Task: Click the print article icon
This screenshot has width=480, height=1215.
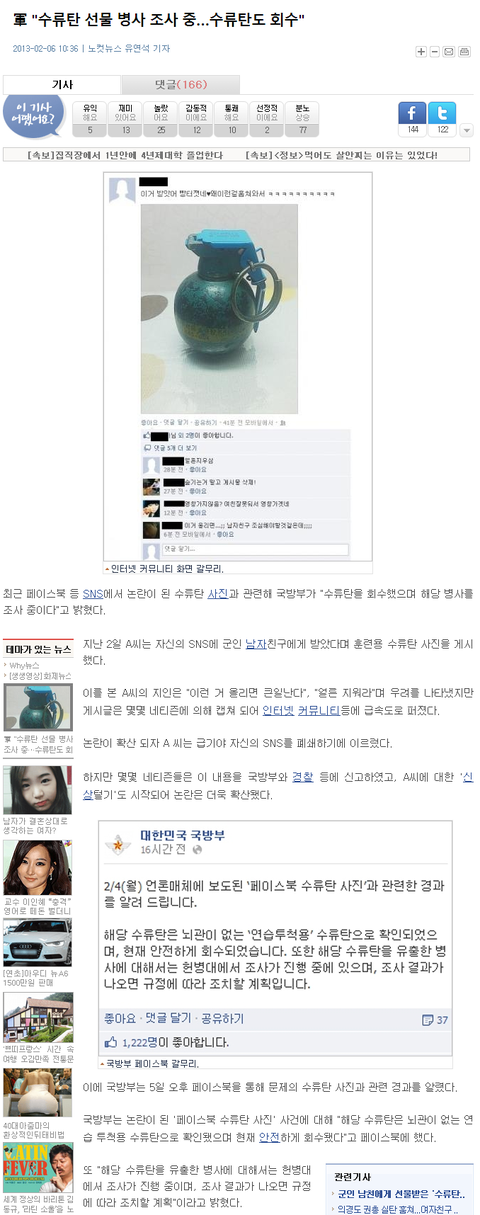Action: 464,51
